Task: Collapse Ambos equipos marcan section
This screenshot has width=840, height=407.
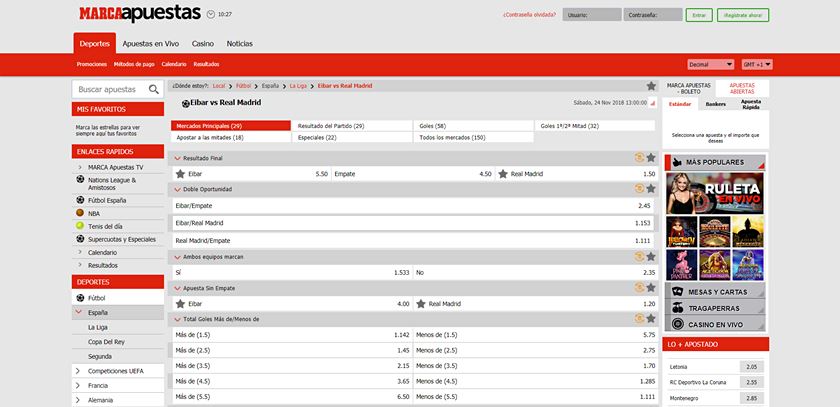Action: point(177,257)
